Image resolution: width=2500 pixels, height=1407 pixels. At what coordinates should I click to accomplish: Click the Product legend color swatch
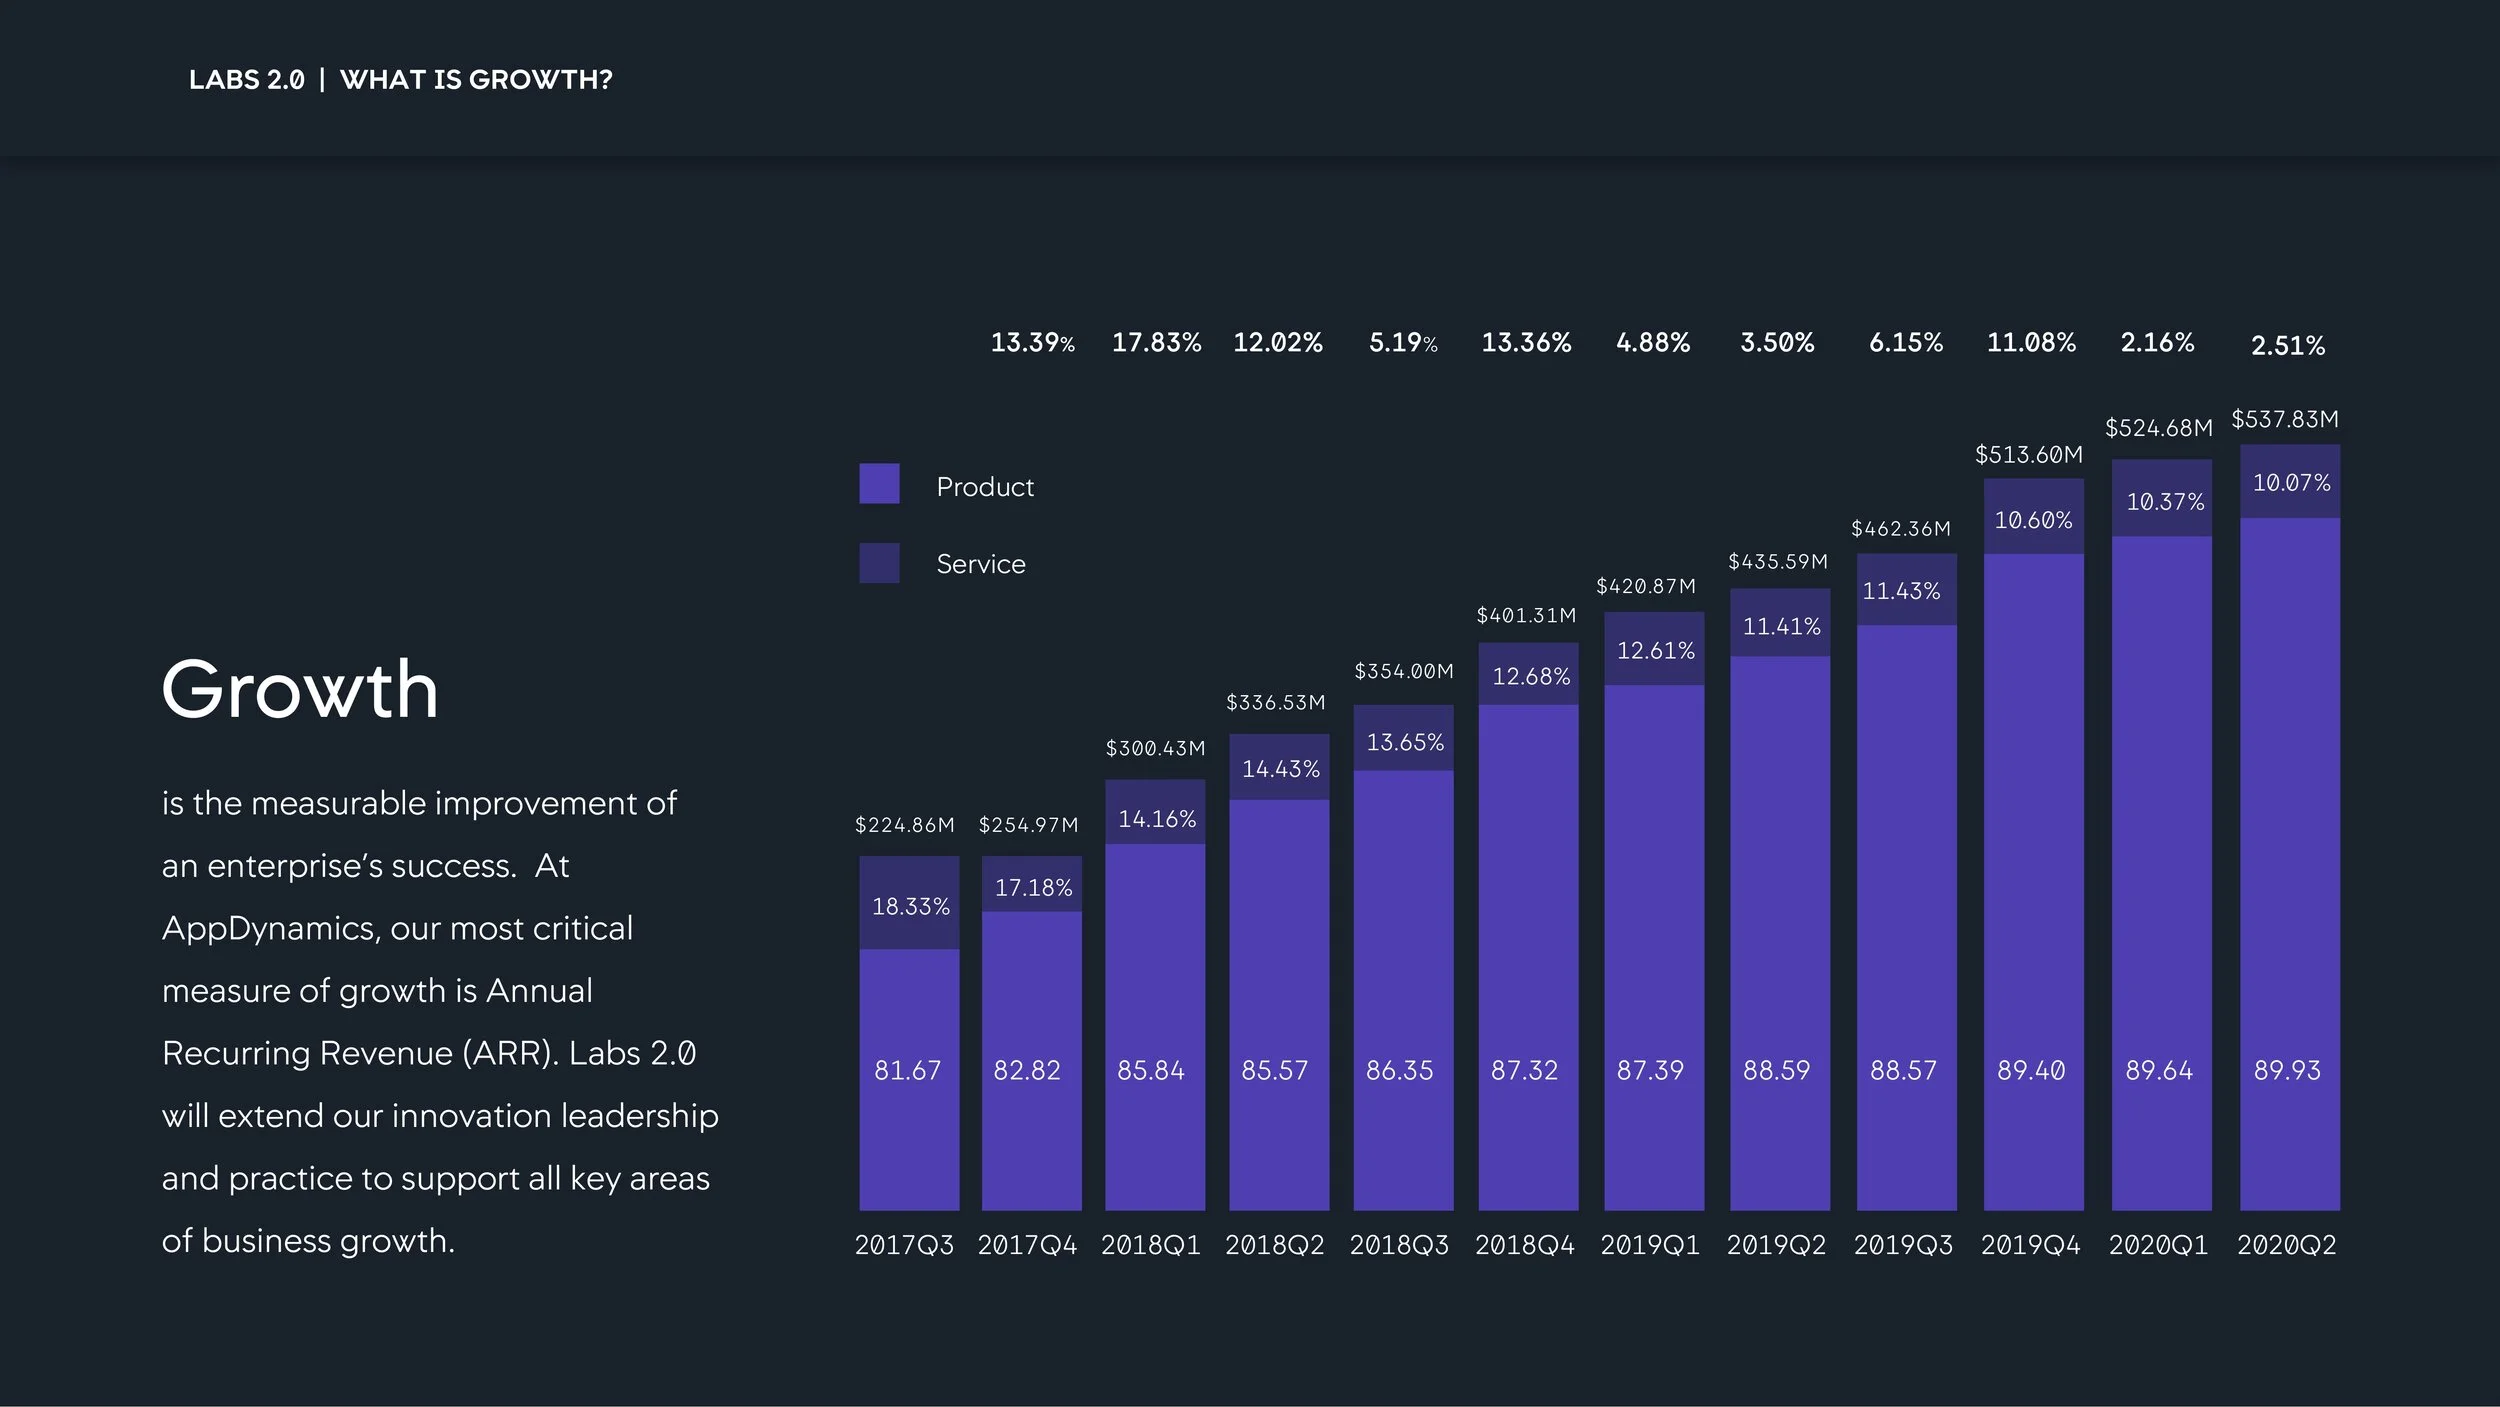click(x=879, y=484)
